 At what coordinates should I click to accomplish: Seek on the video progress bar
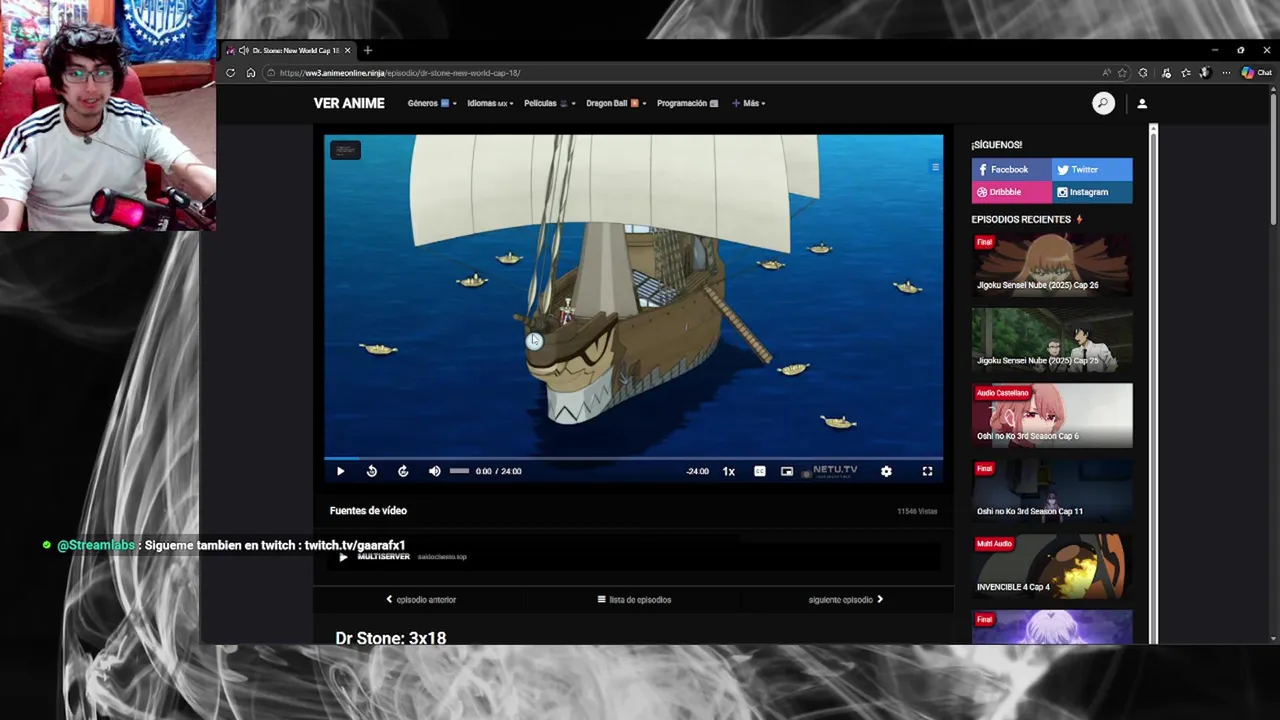pyautogui.click(x=633, y=458)
